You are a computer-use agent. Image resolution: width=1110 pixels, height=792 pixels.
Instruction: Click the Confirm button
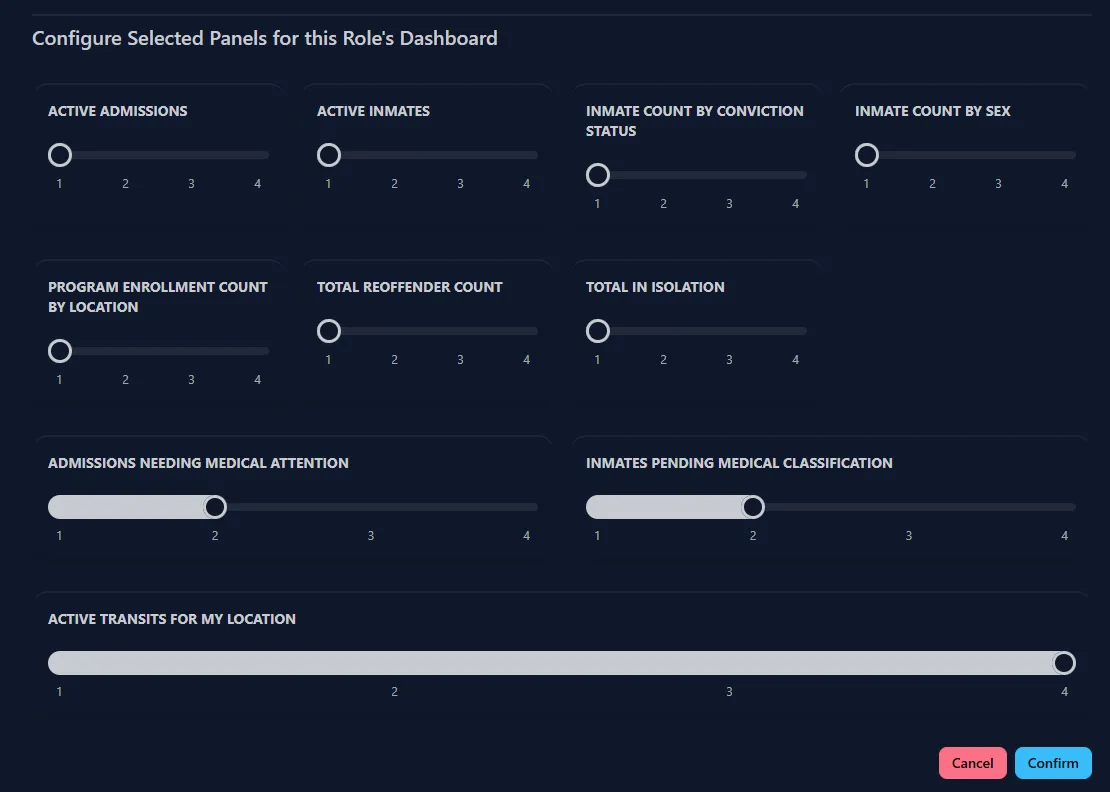click(x=1053, y=763)
